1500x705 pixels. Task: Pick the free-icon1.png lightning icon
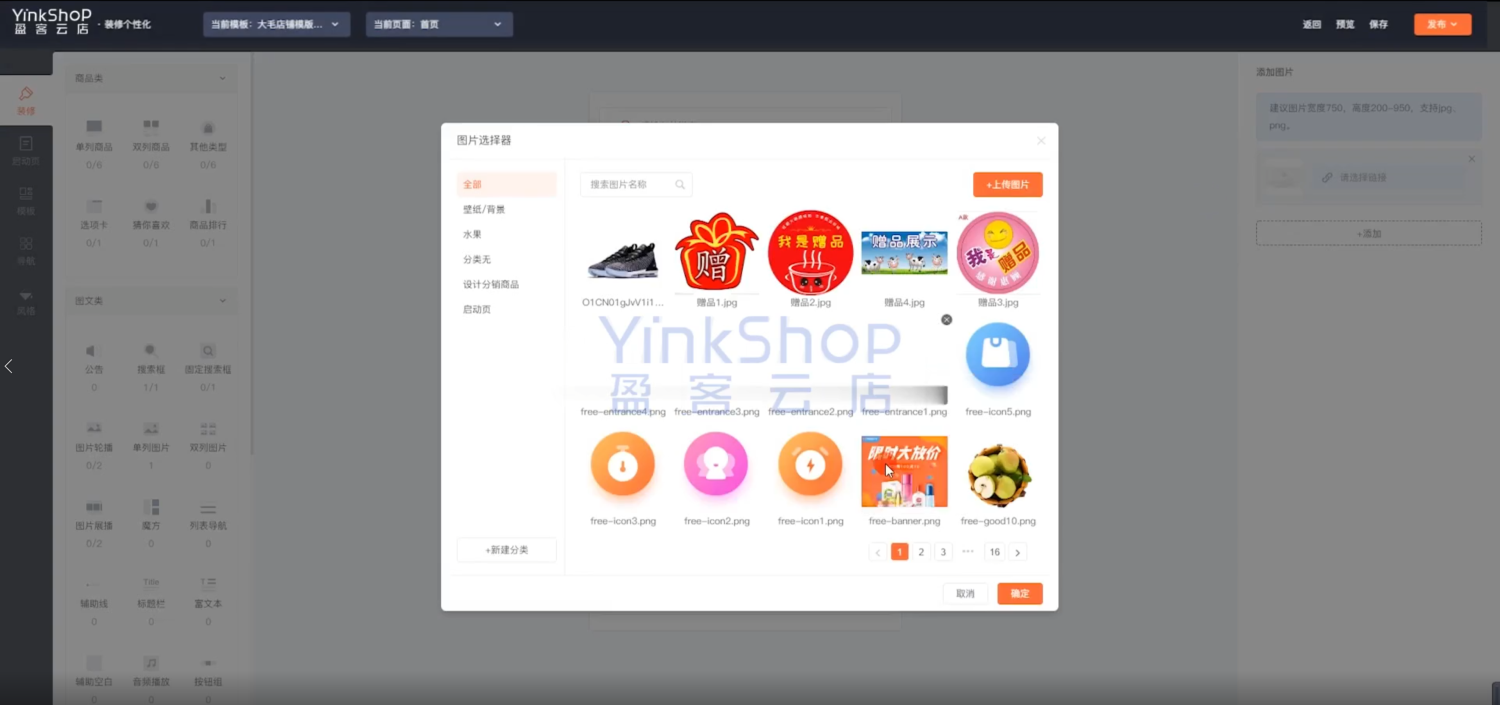[810, 464]
